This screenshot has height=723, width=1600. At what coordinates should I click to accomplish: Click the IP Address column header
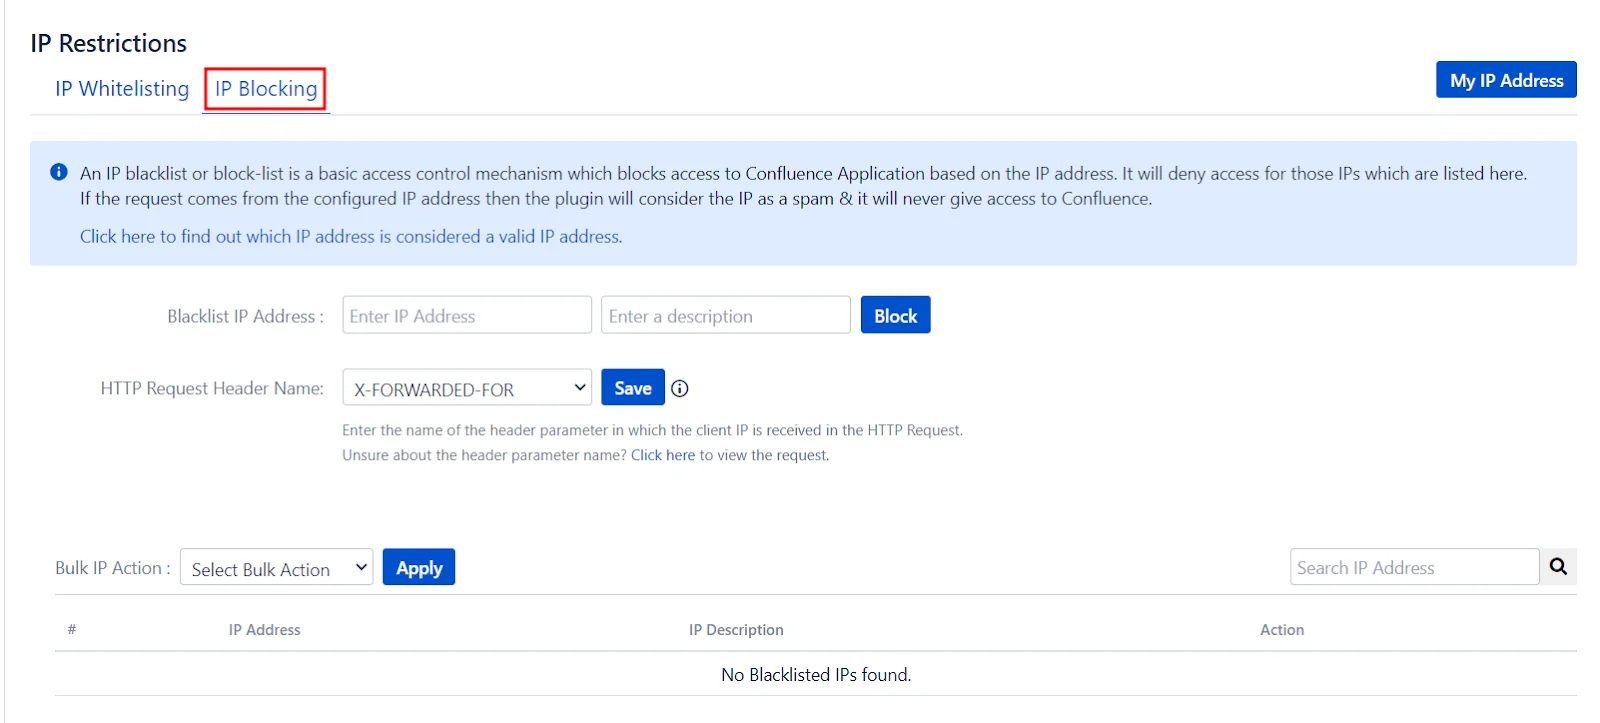point(264,630)
